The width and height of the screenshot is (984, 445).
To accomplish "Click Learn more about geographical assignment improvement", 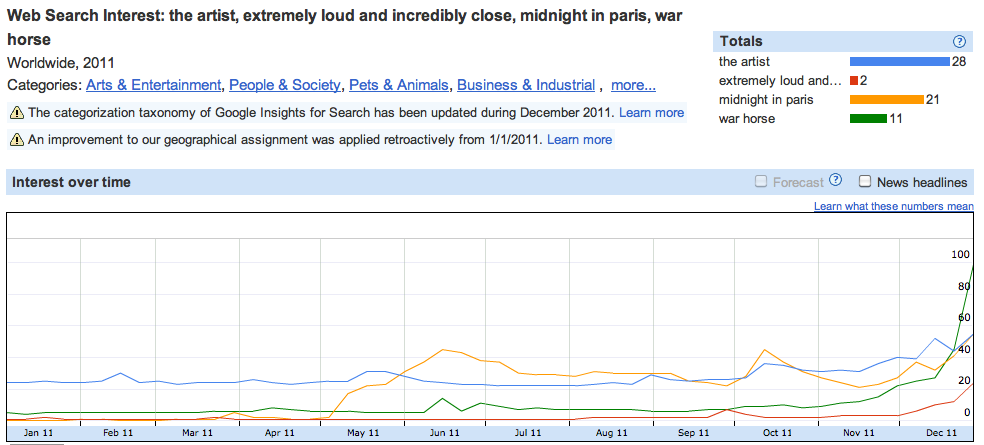I will point(580,140).
